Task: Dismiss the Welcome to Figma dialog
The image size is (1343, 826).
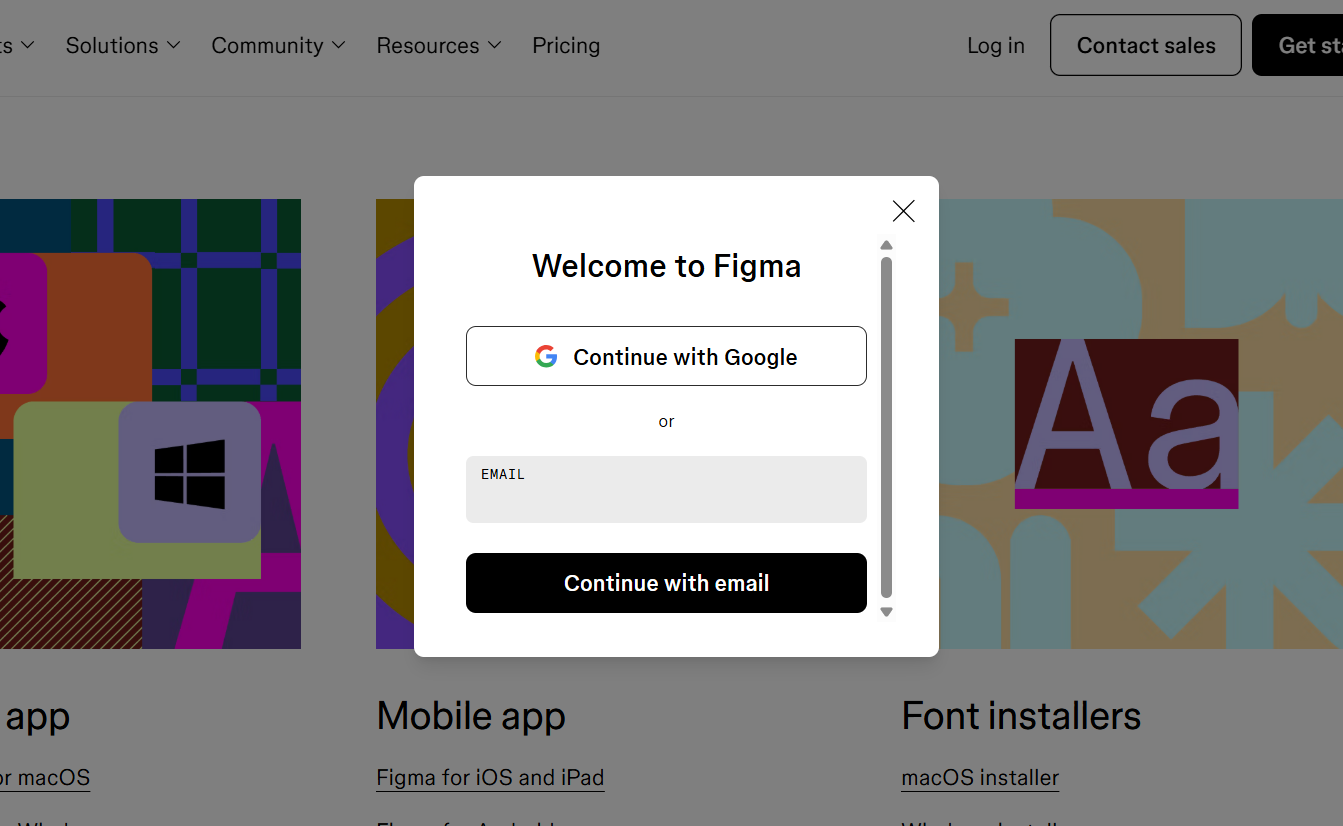Action: 903,211
